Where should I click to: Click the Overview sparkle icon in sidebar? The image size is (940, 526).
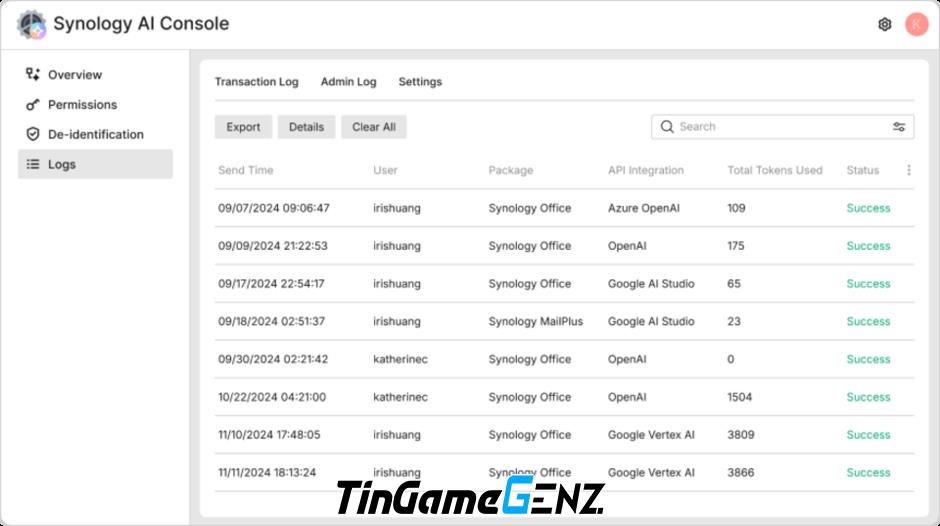point(33,74)
